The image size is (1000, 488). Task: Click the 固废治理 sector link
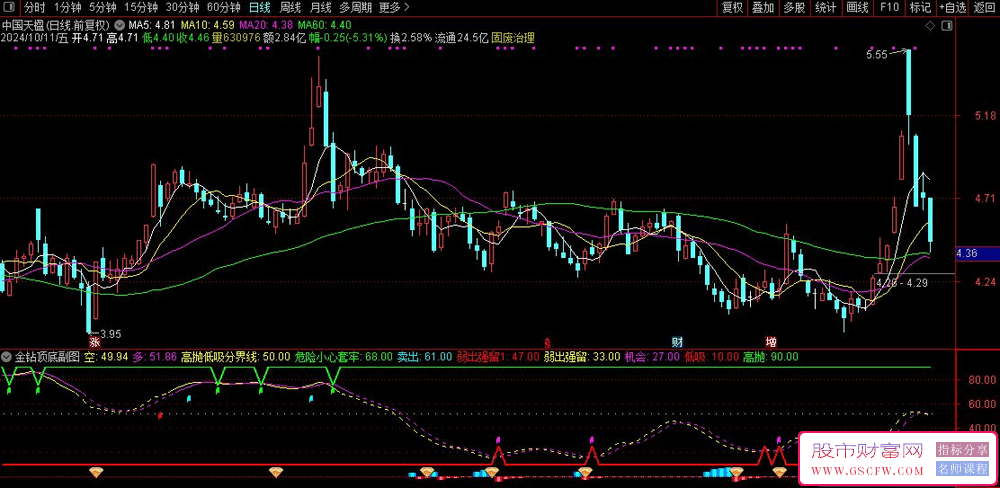[x=513, y=38]
